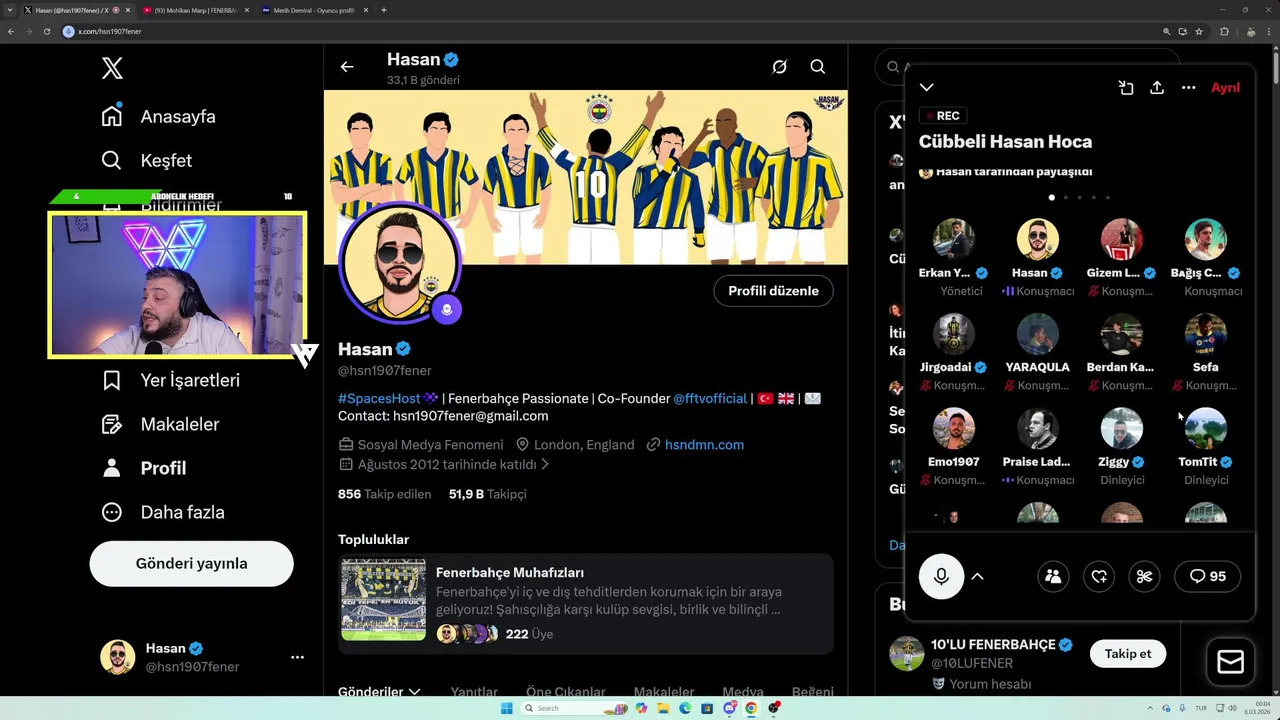This screenshot has height=720, width=1280.
Task: Bookmark page with star icon
Action: coord(1199,31)
